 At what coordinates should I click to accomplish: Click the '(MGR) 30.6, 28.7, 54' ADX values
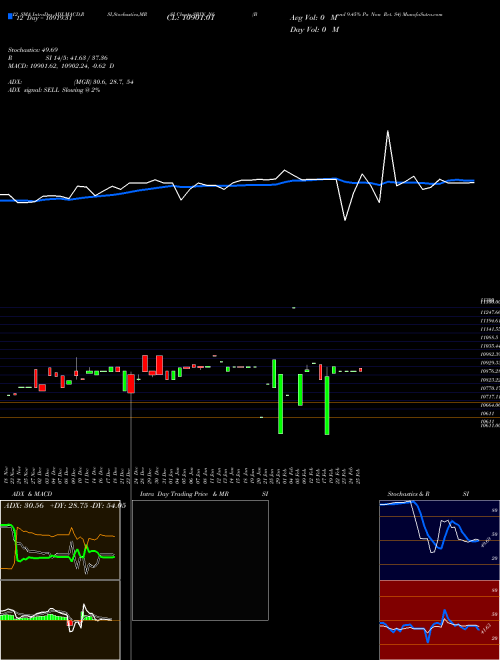click(104, 82)
